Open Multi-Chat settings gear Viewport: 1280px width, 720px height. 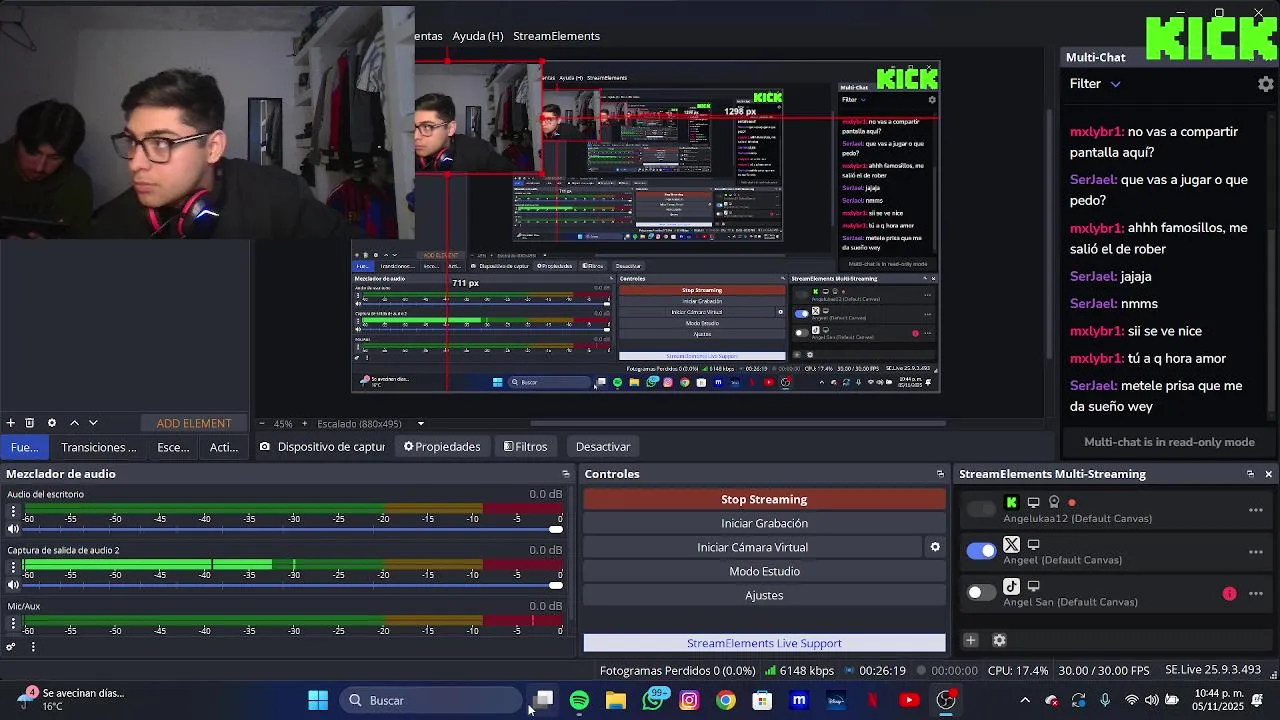pyautogui.click(x=1265, y=84)
